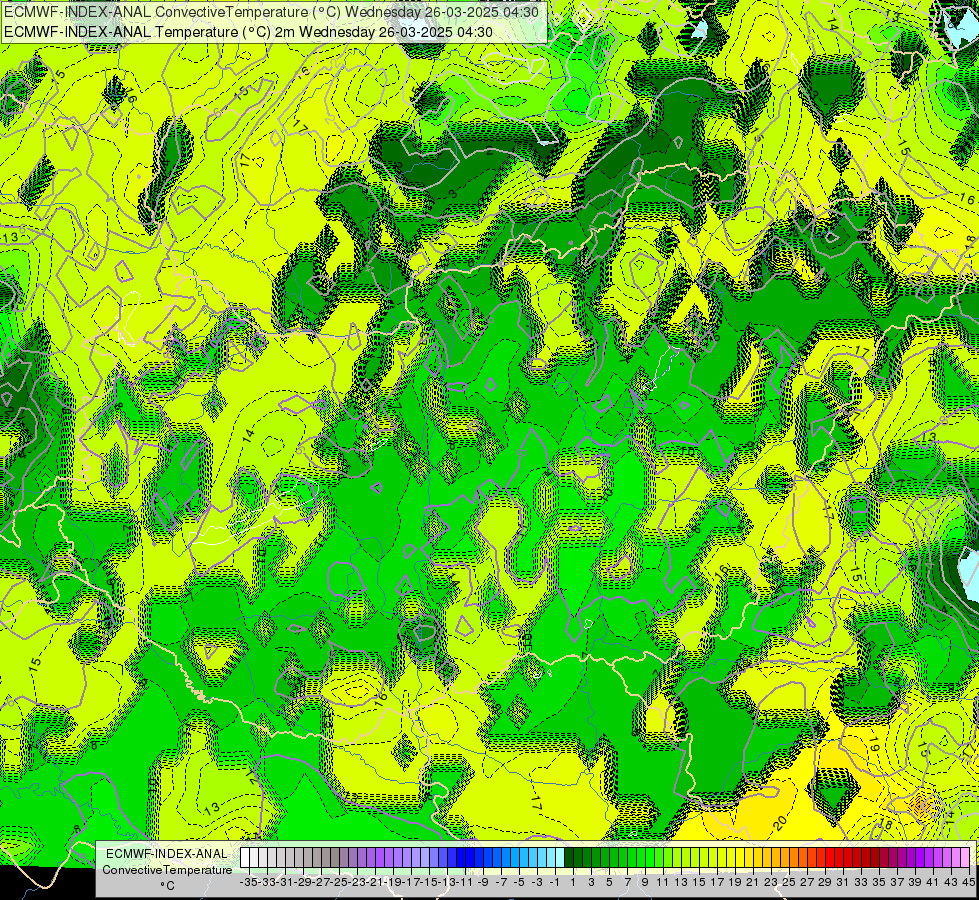Click the 1 value on the legend scale
This screenshot has height=900, width=979.
[x=573, y=882]
